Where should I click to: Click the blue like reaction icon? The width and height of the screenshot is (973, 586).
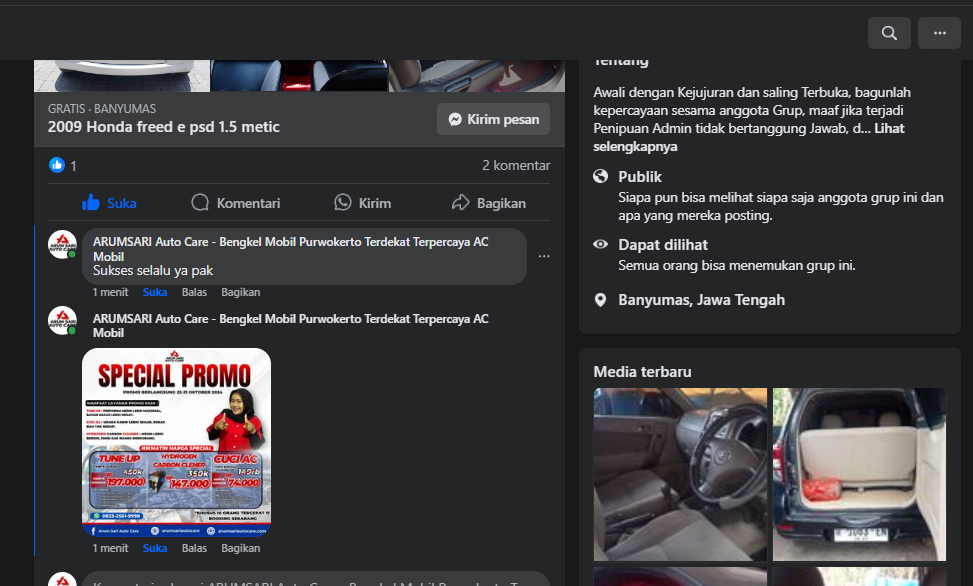[56, 165]
